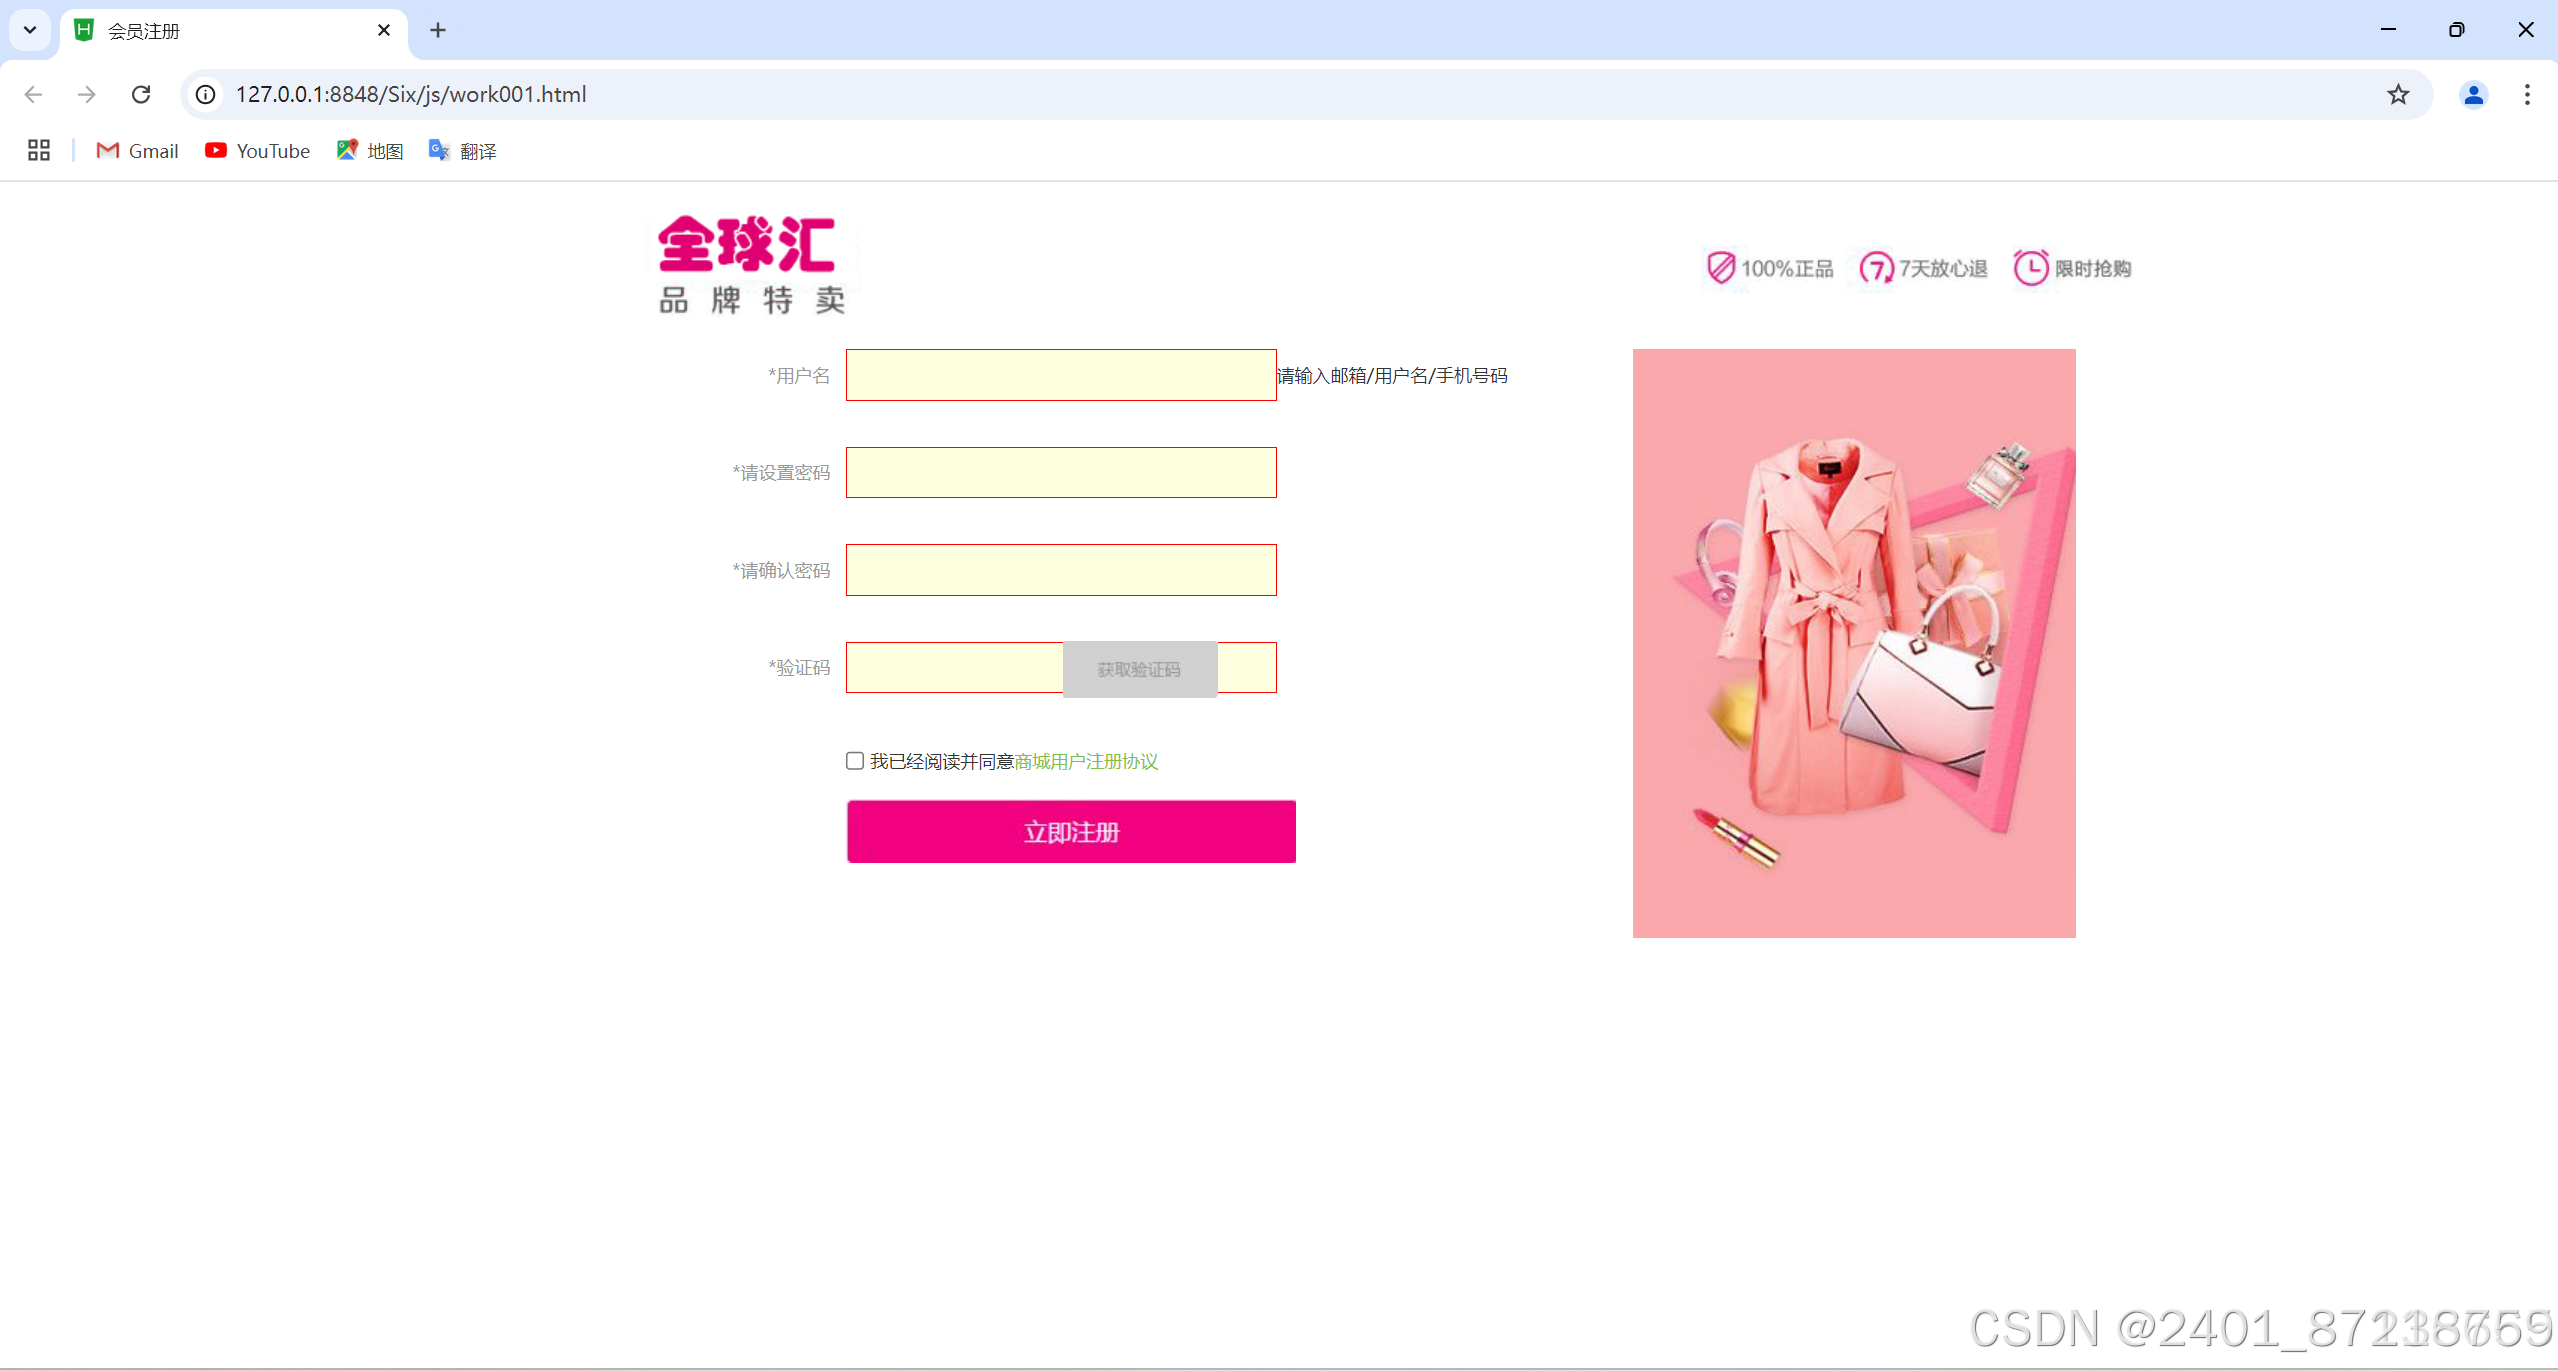Click the 100%正品 shield icon

1720,267
